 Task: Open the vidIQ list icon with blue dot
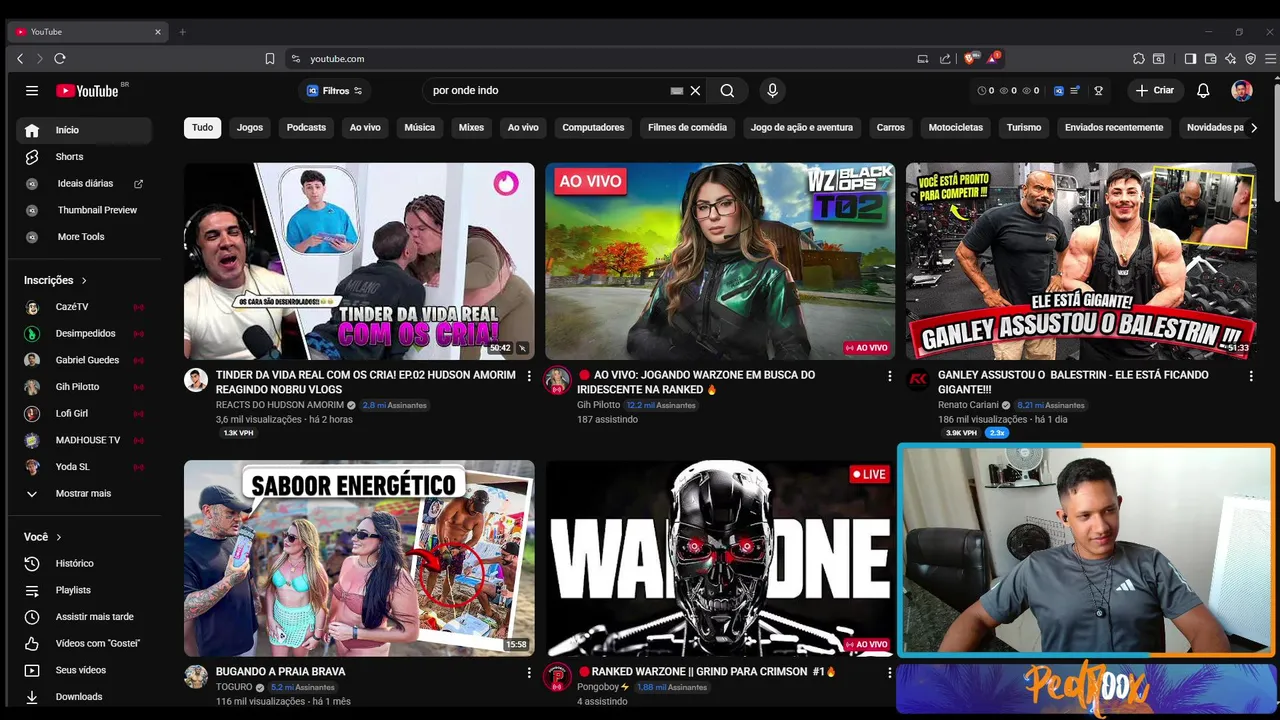[x=1075, y=91]
